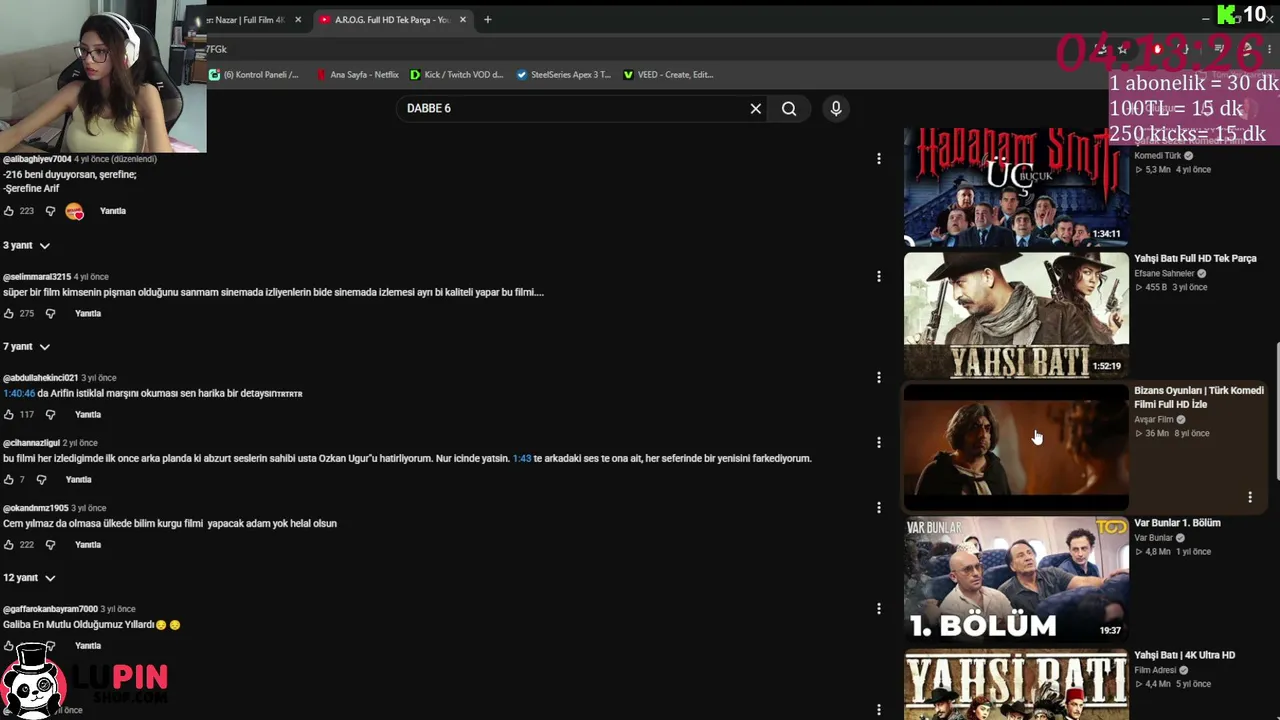Open the title Yahşi Batı Full HD Tek Parça

[1195, 259]
